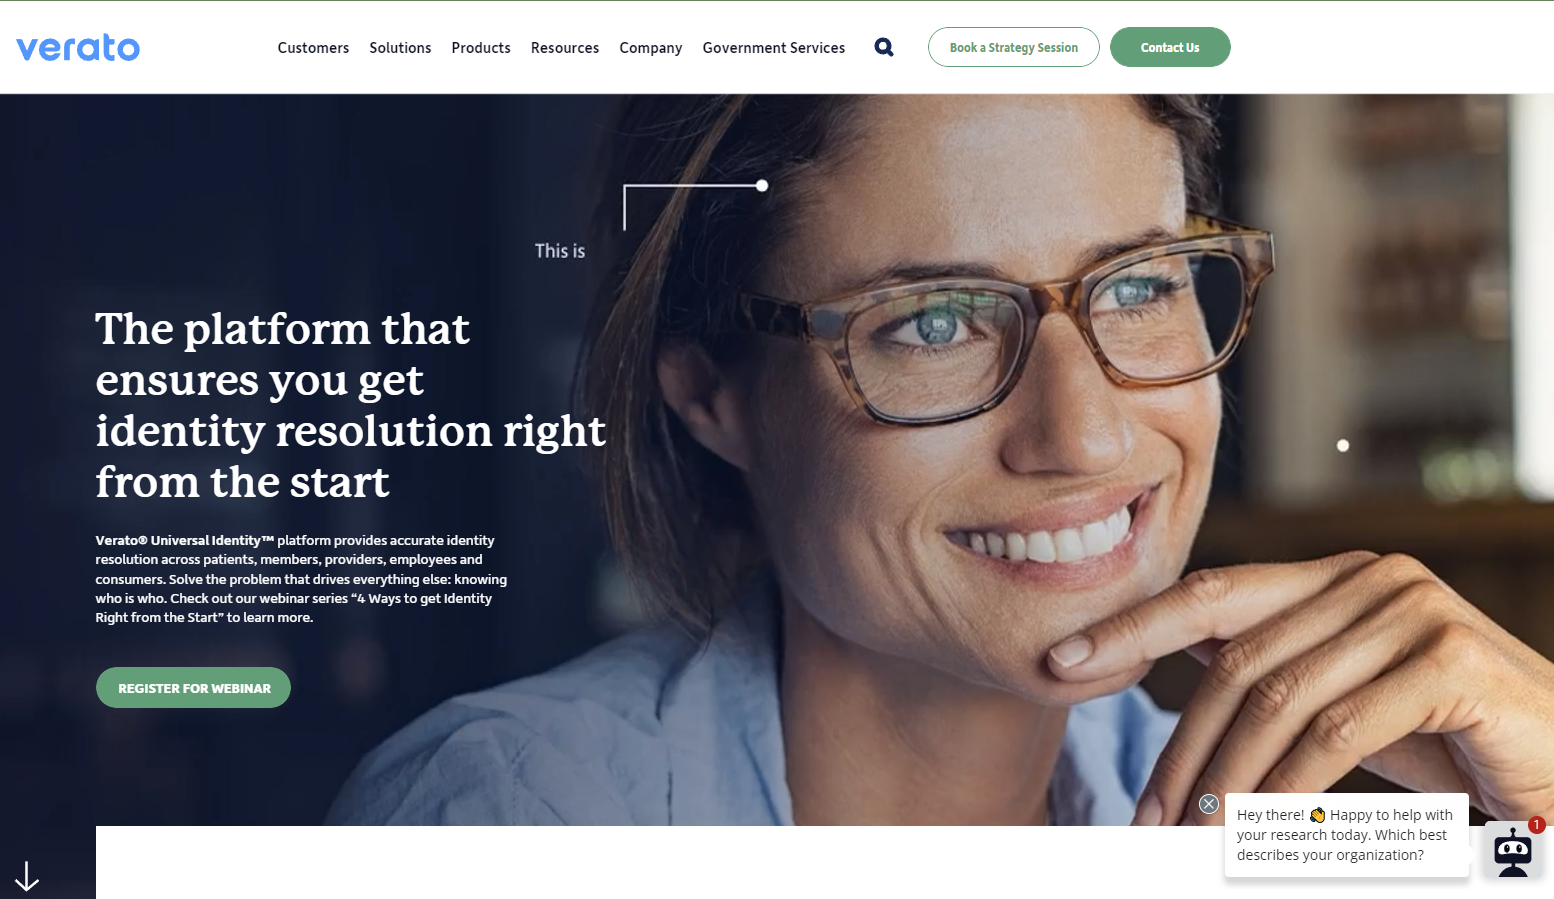
Task: Expand the Resources menu
Action: pyautogui.click(x=565, y=48)
